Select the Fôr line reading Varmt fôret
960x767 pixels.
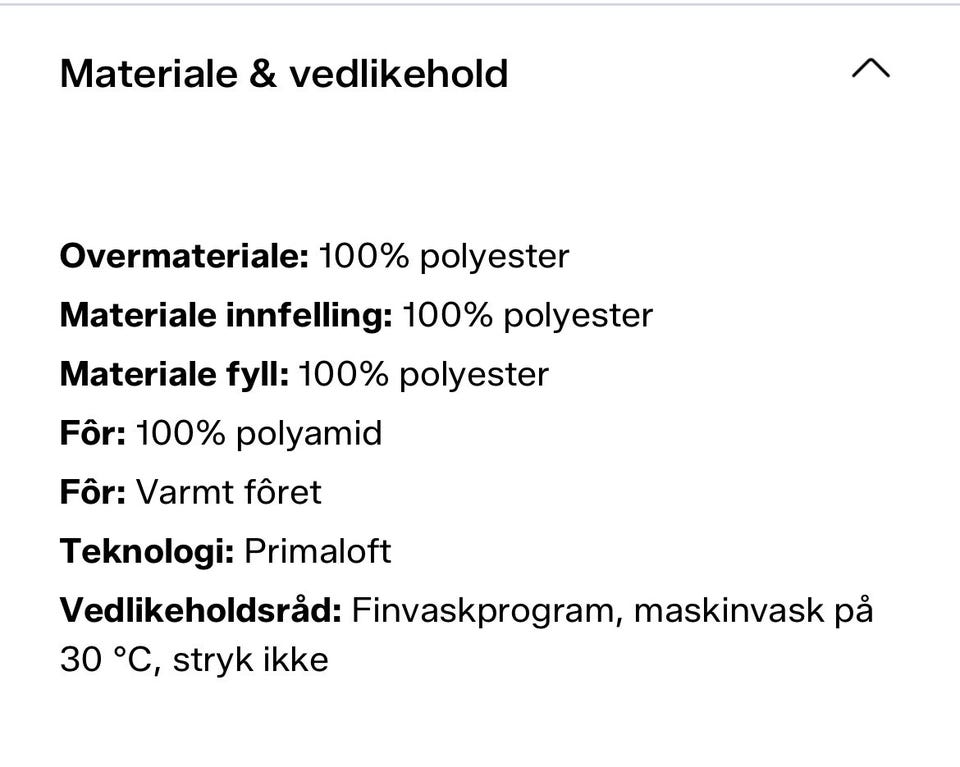190,491
